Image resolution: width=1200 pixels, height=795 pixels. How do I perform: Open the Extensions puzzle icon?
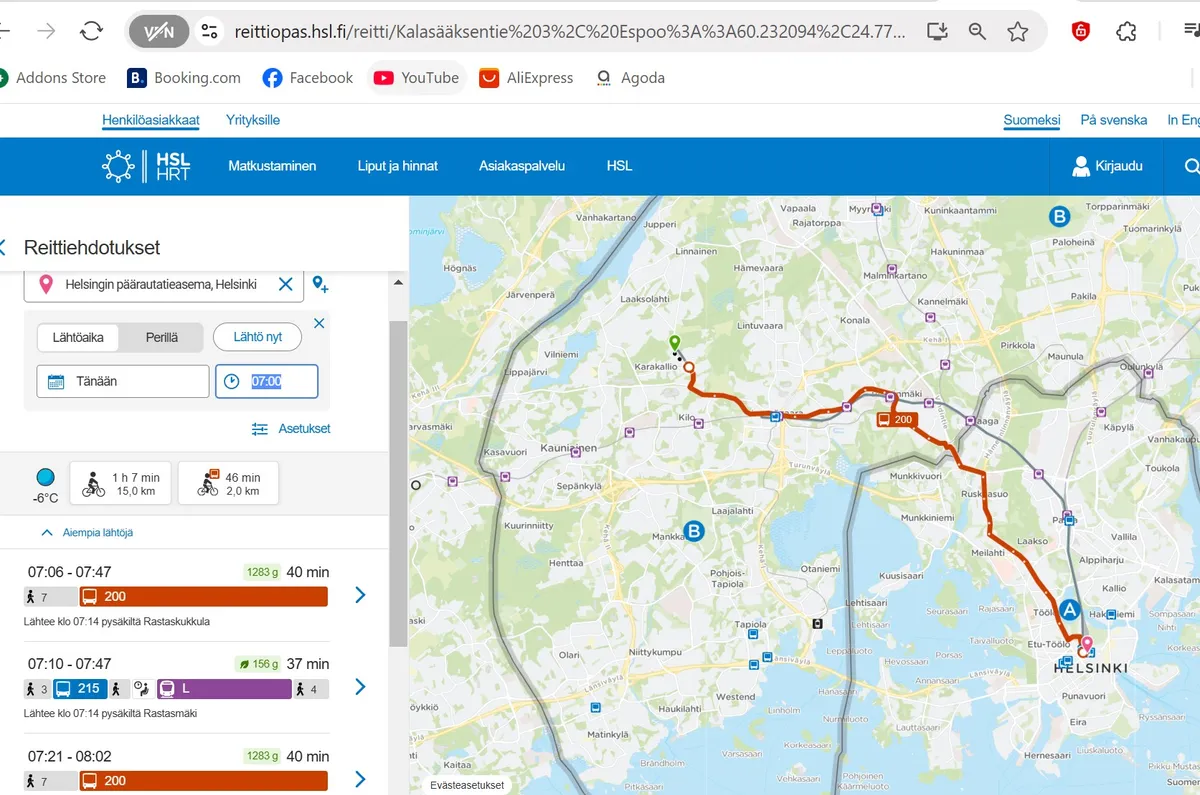click(1127, 32)
